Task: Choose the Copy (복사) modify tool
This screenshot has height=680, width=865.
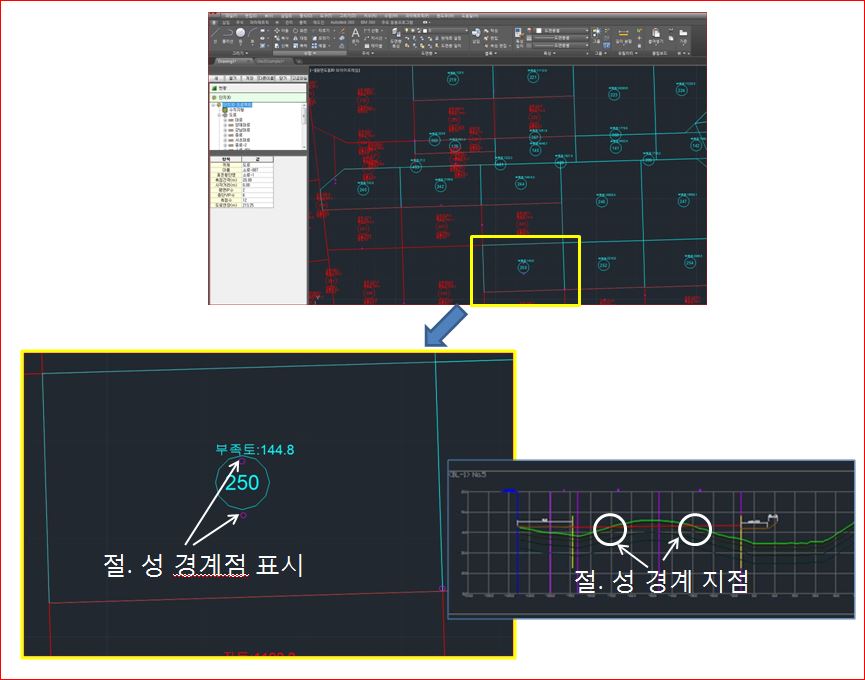Action: click(281, 38)
